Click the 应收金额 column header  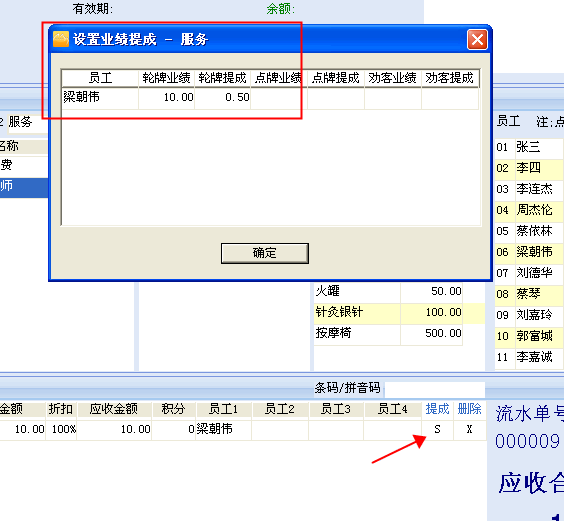pos(114,409)
